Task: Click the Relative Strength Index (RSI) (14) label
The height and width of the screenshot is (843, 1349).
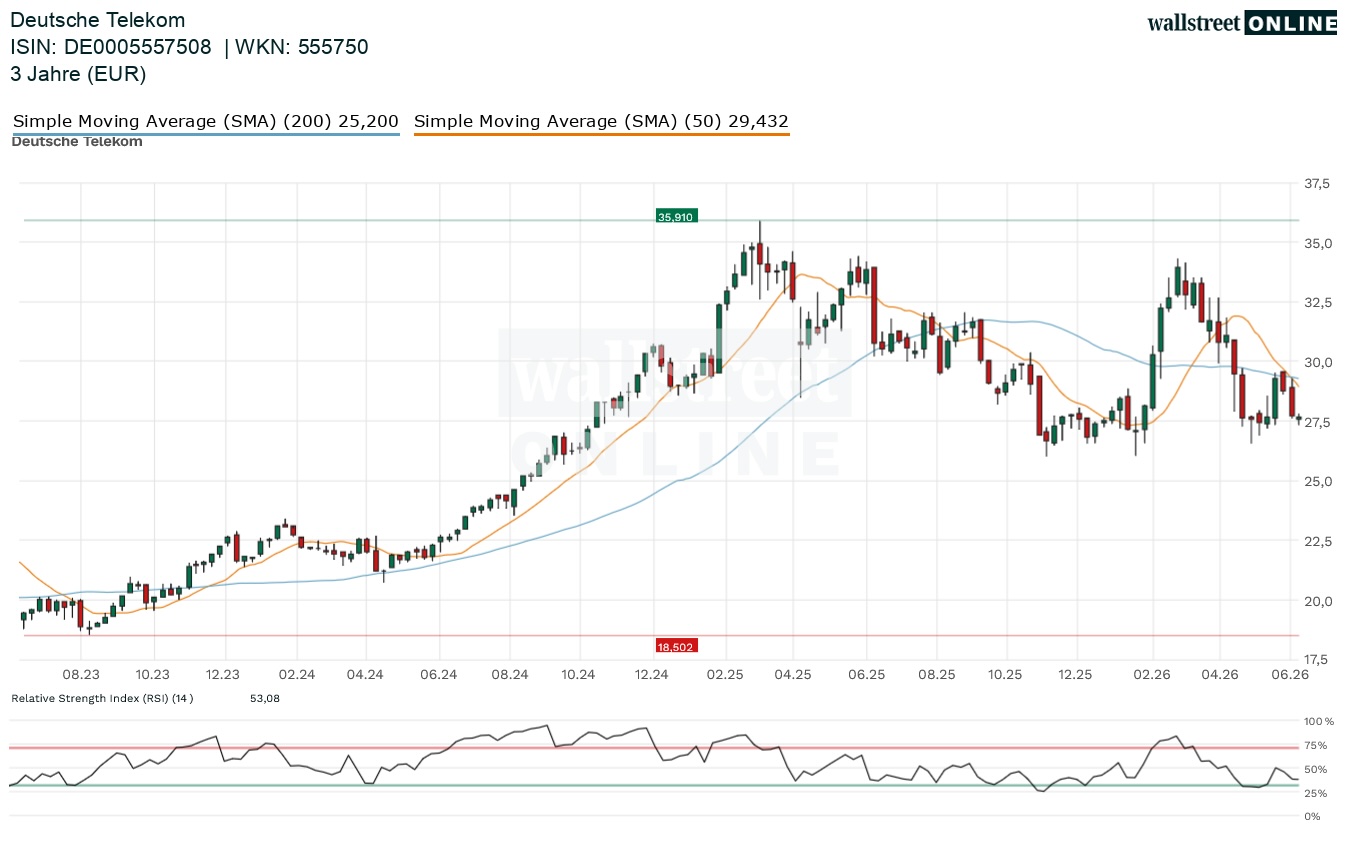Action: point(102,698)
